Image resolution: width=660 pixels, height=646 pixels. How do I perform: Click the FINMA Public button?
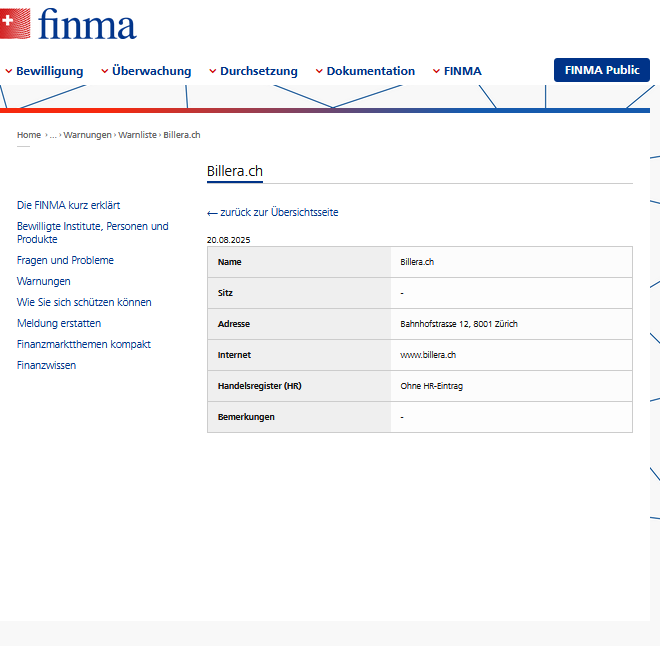point(602,70)
